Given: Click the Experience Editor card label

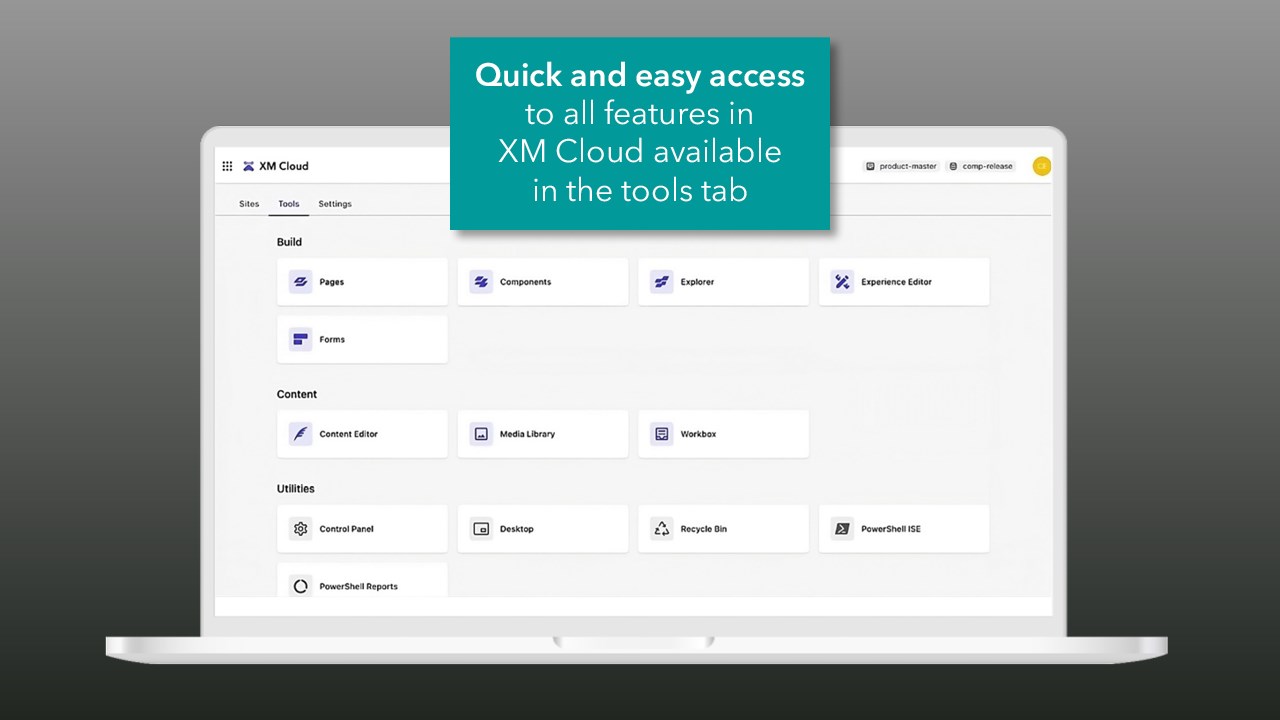Looking at the screenshot, I should 897,282.
